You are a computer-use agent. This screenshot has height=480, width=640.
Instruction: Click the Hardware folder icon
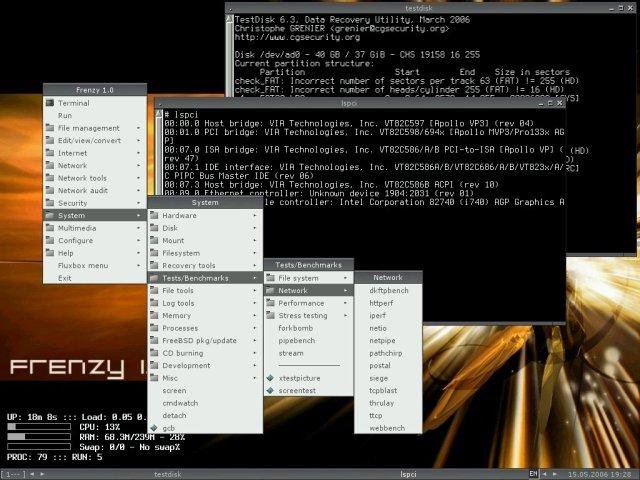point(155,215)
